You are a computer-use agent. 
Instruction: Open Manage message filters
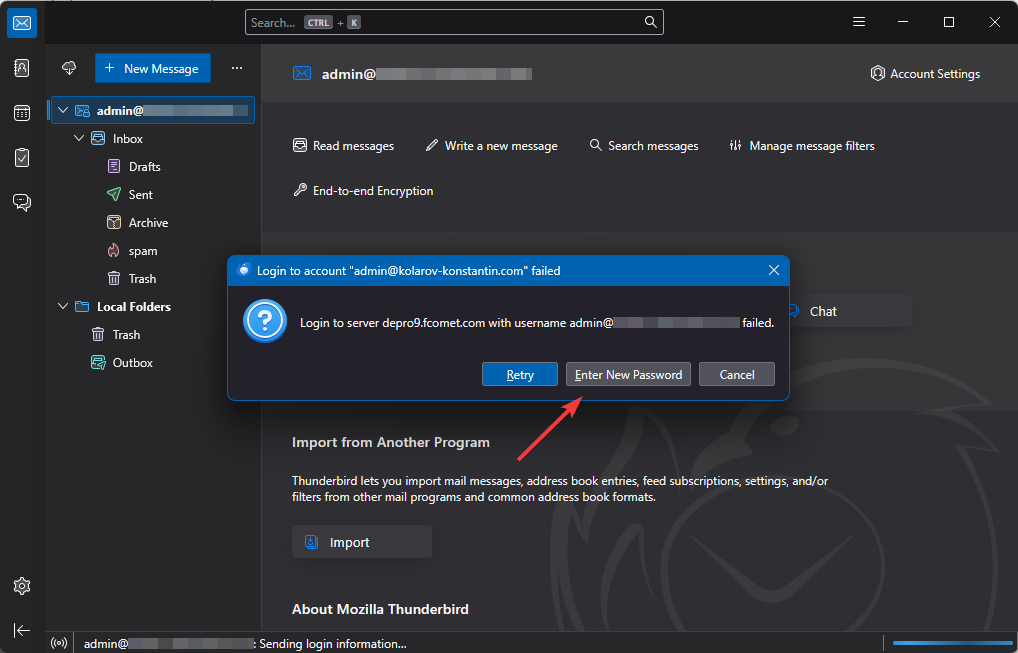point(802,146)
